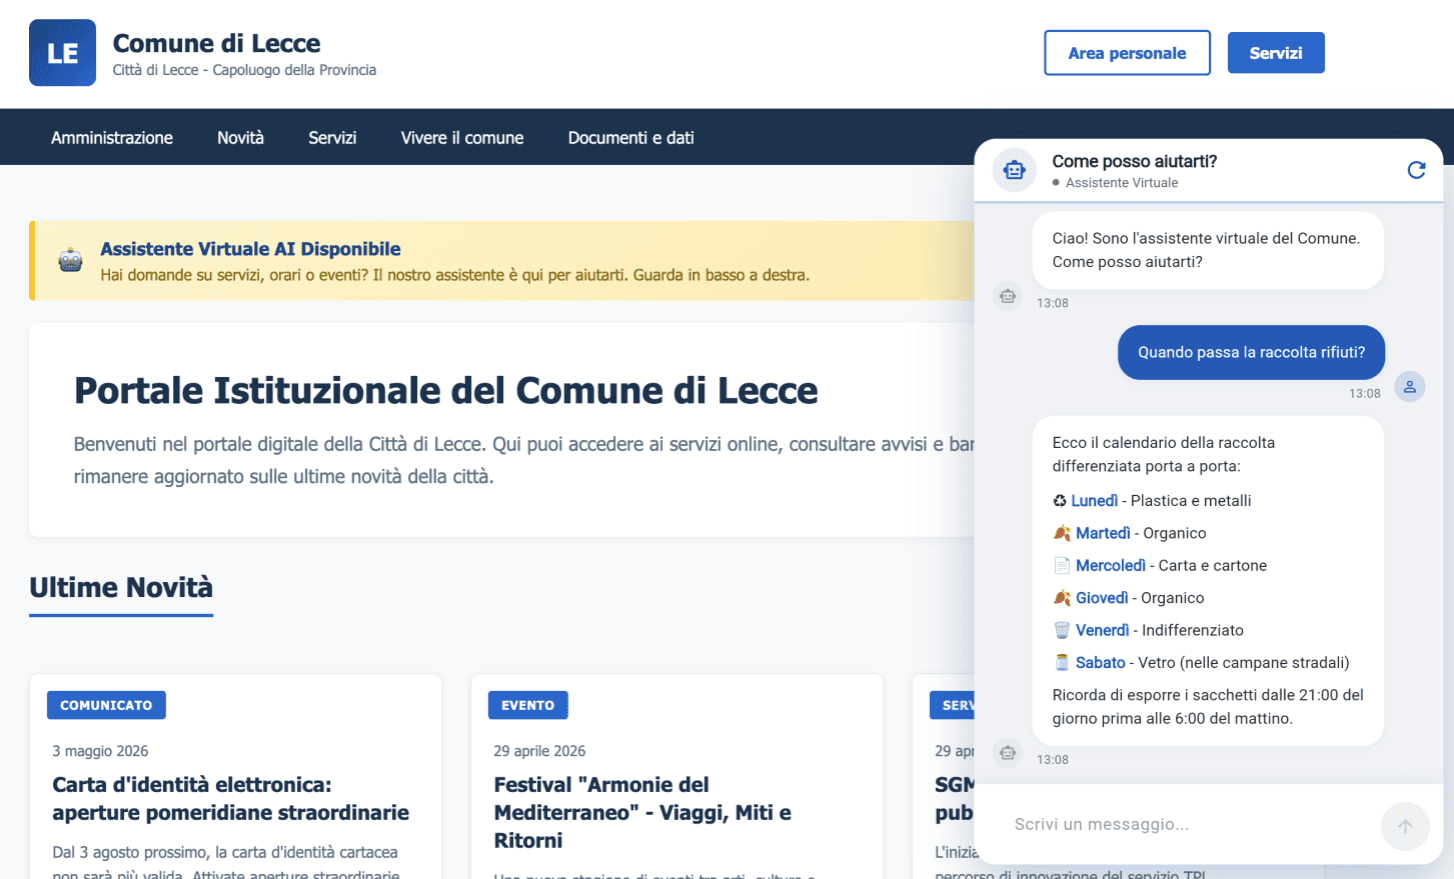Screen dimensions: 1454x879
Task: Click the blue Servizi header button
Action: point(1276,53)
